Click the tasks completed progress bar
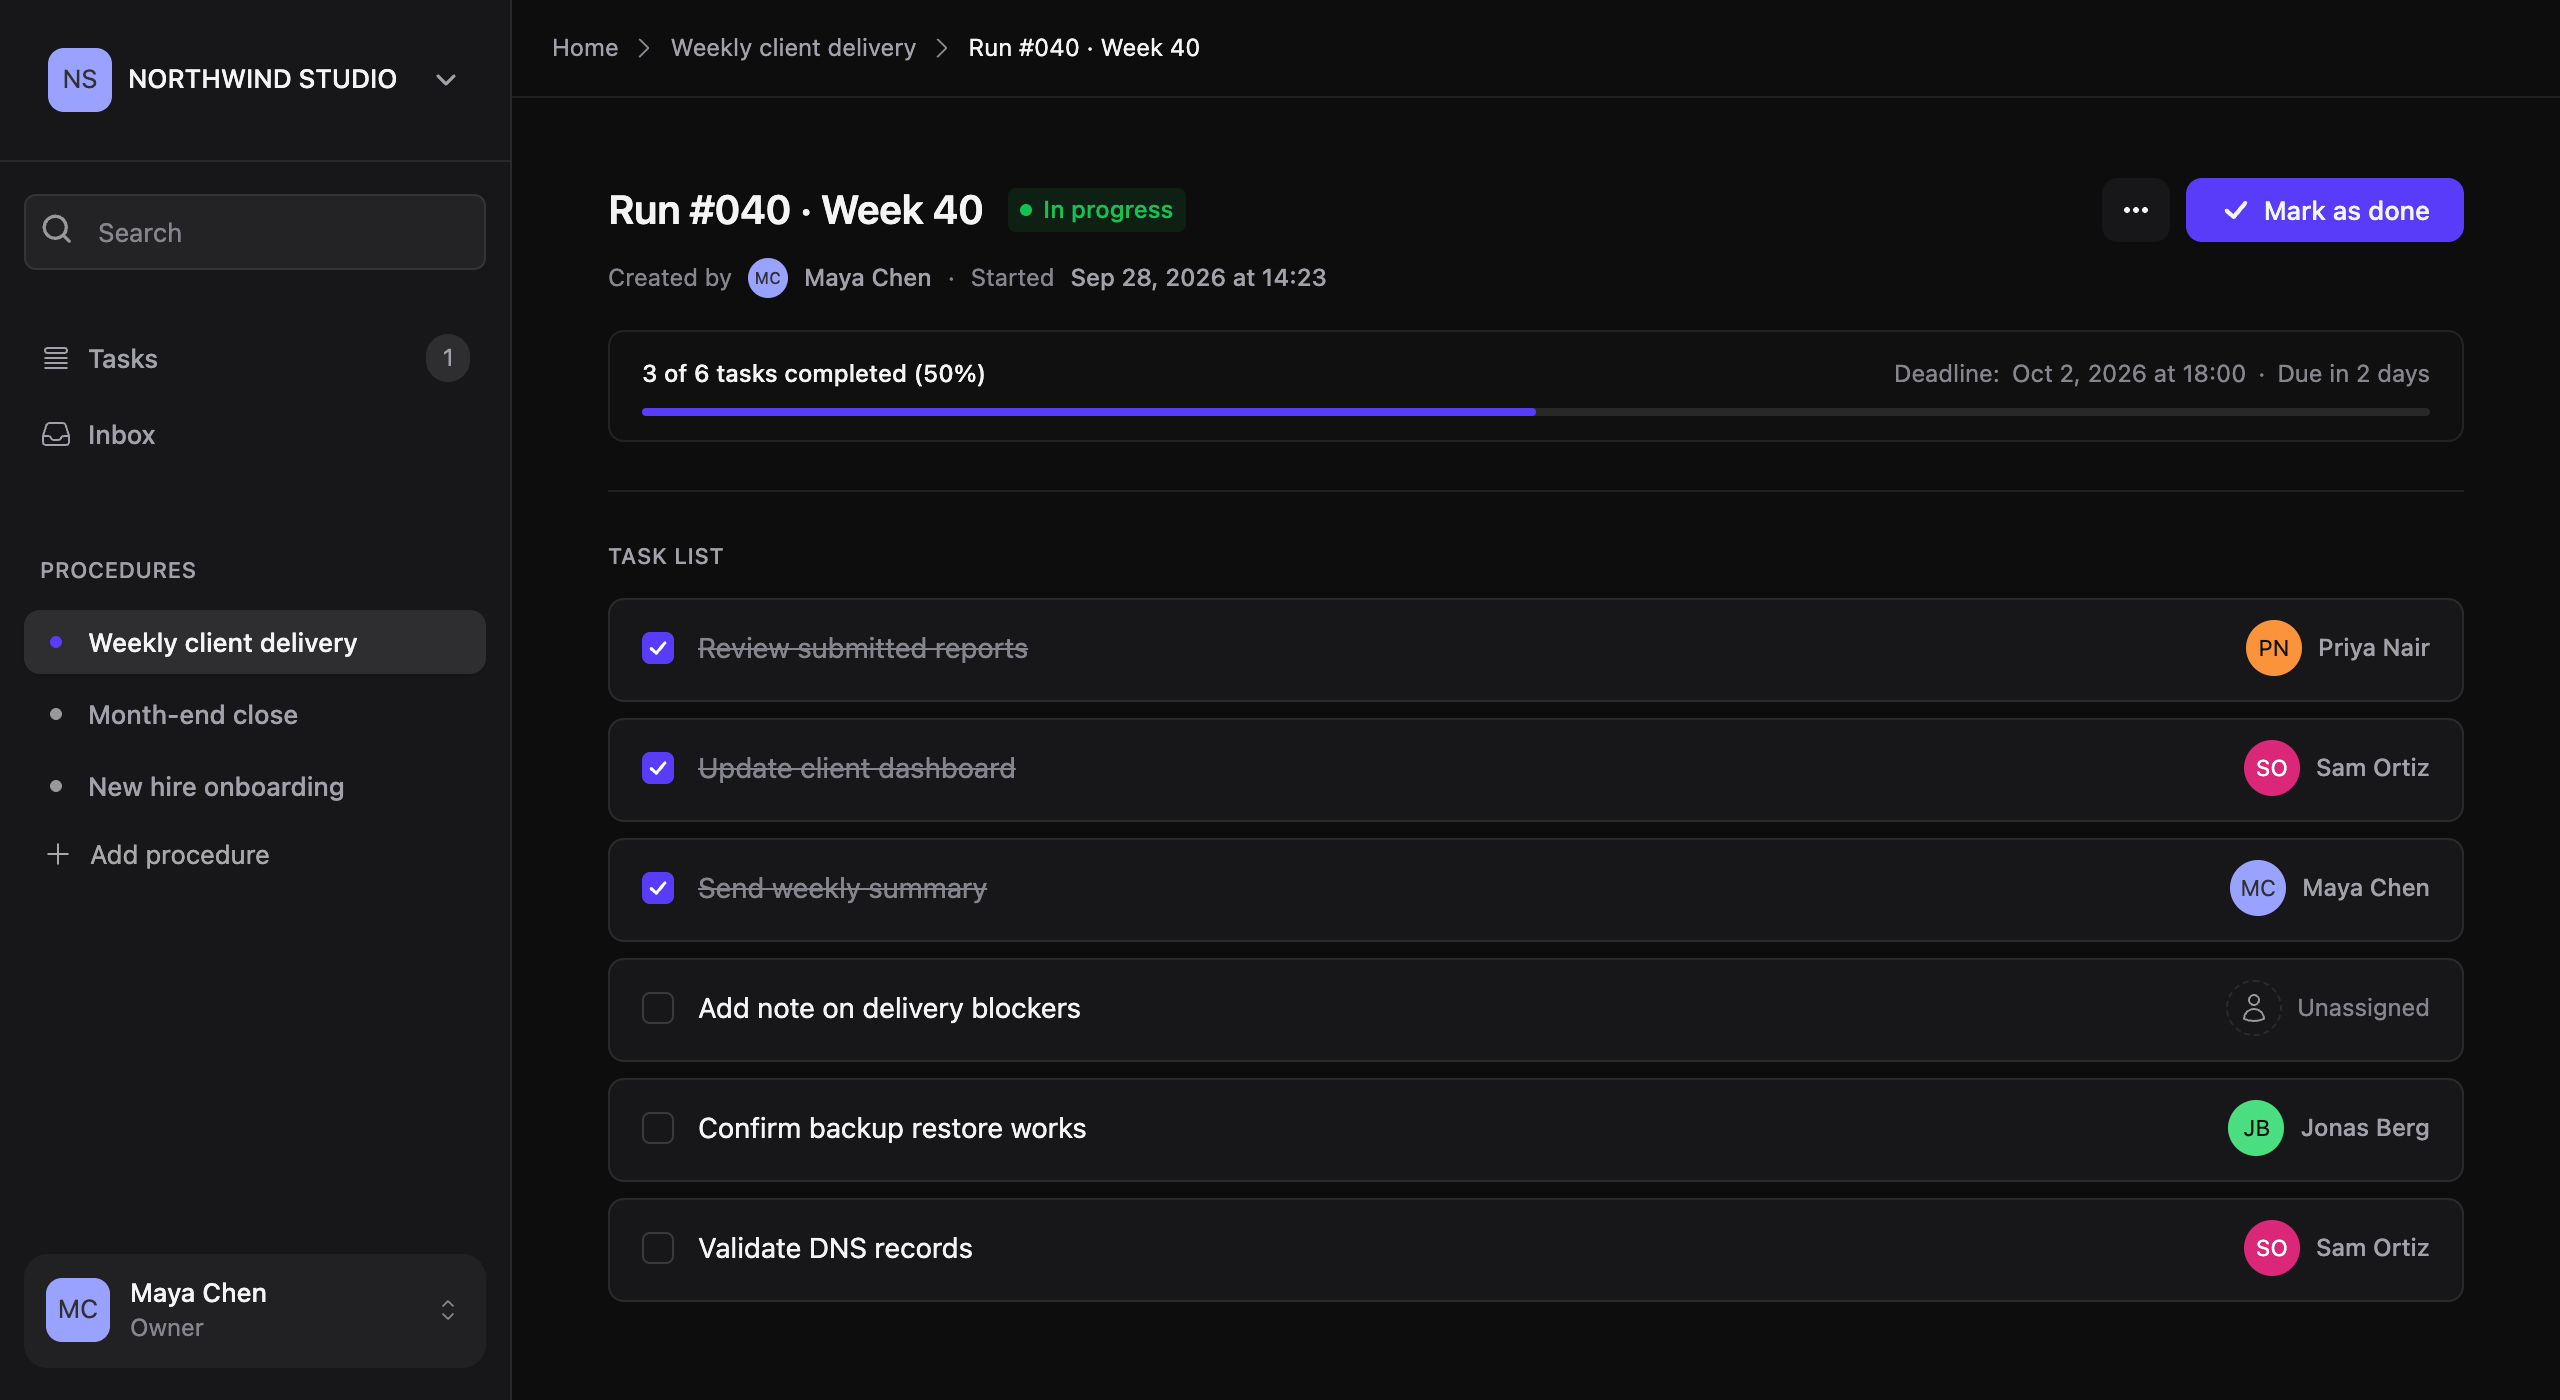Viewport: 2560px width, 1400px height. click(1536, 412)
